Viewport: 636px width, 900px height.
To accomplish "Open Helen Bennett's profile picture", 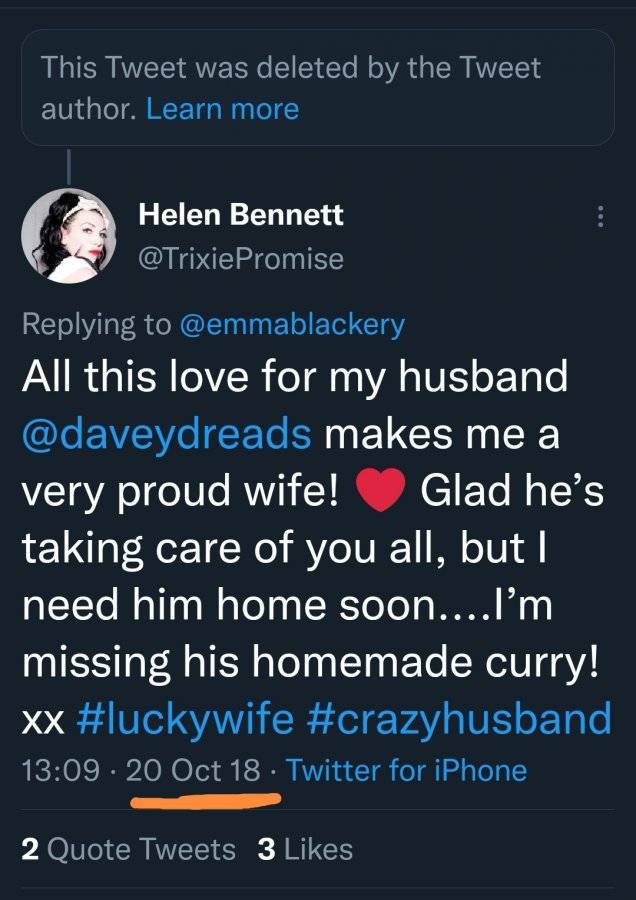I will 69,235.
